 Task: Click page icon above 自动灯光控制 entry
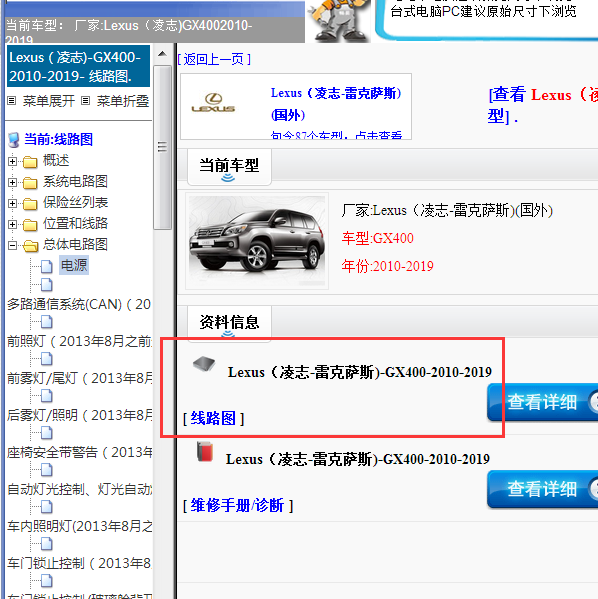(47, 470)
